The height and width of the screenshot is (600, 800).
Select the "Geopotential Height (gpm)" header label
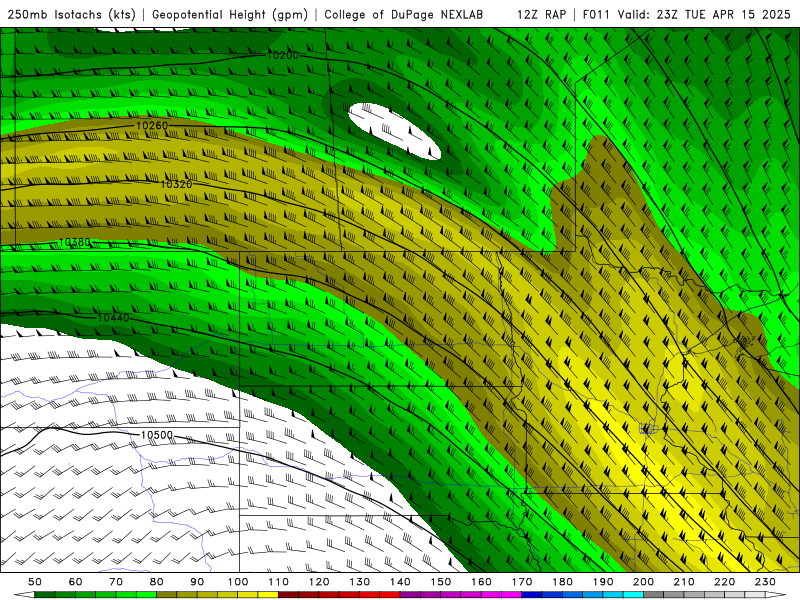tap(230, 14)
